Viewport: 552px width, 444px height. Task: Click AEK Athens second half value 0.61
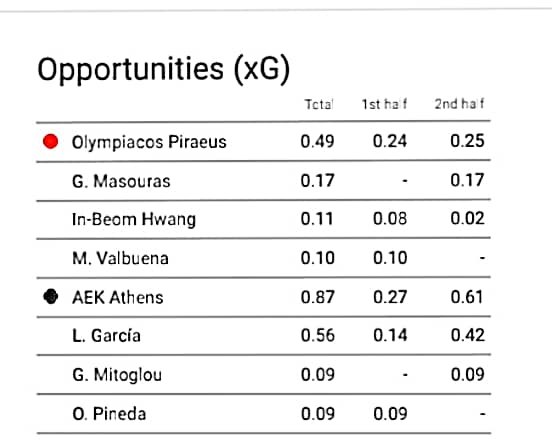tap(467, 297)
